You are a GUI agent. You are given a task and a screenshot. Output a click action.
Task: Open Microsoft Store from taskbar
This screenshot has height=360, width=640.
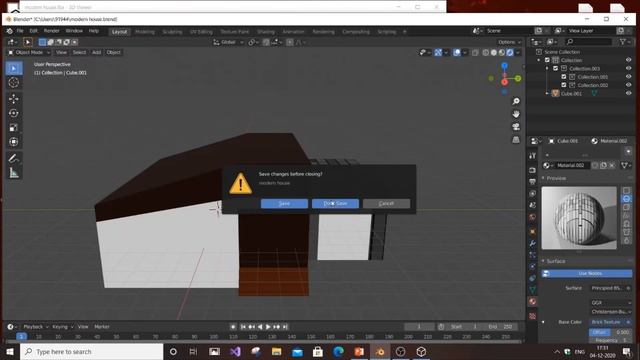click(318, 351)
